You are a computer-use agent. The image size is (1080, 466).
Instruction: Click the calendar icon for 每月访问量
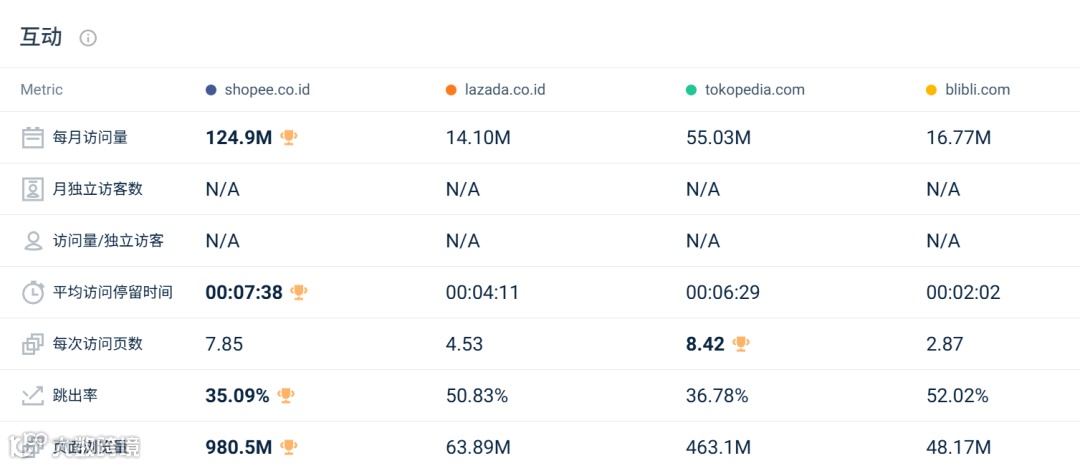click(x=33, y=138)
